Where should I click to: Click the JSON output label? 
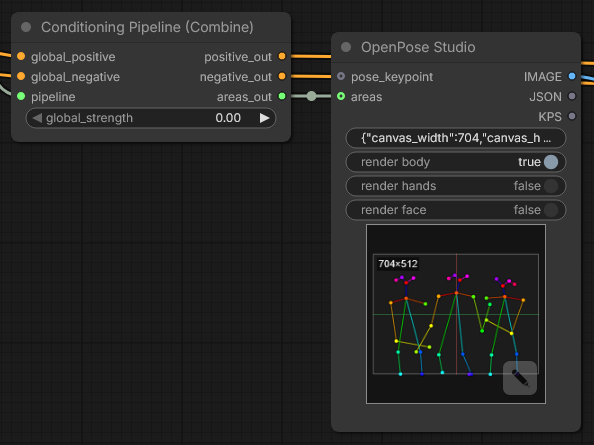546,97
